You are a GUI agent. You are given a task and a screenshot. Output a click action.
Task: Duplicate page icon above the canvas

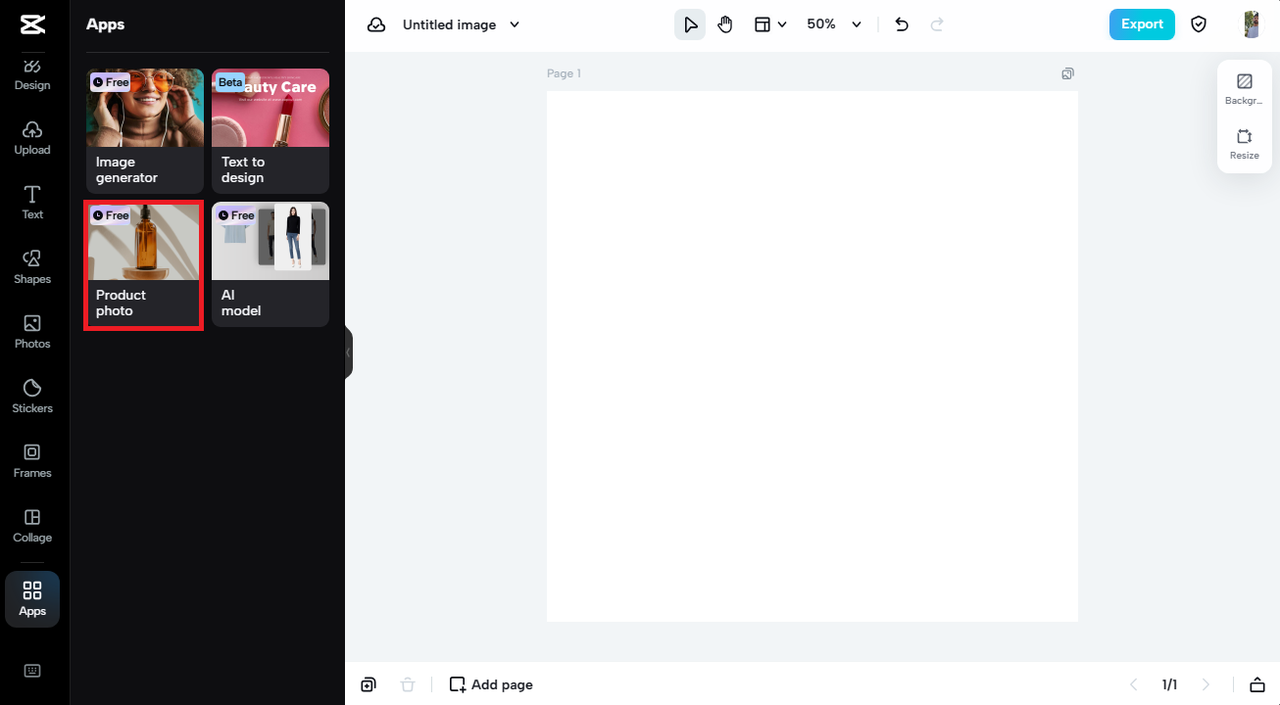click(1068, 73)
